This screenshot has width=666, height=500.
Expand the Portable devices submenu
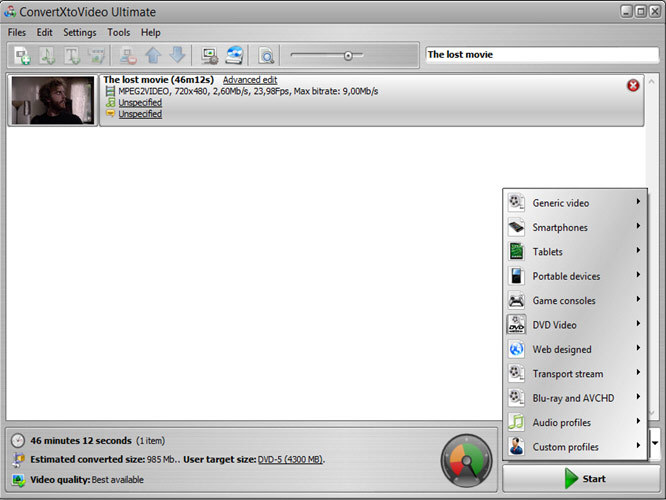(575, 276)
